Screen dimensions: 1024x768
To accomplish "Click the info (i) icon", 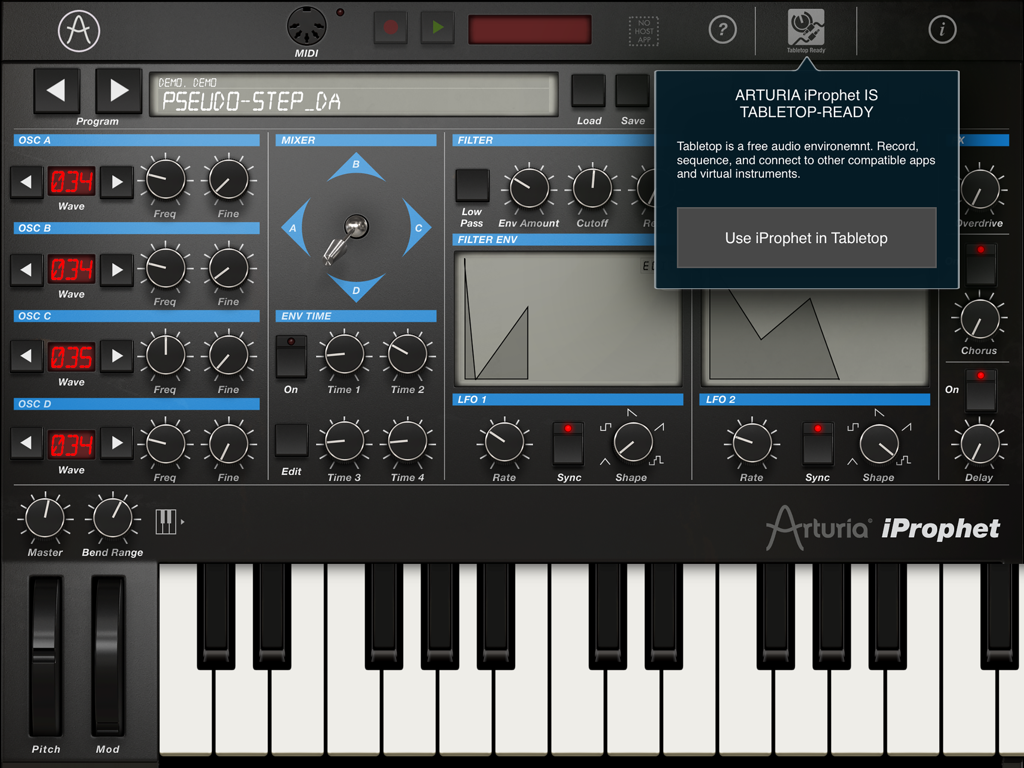I will 944,29.
